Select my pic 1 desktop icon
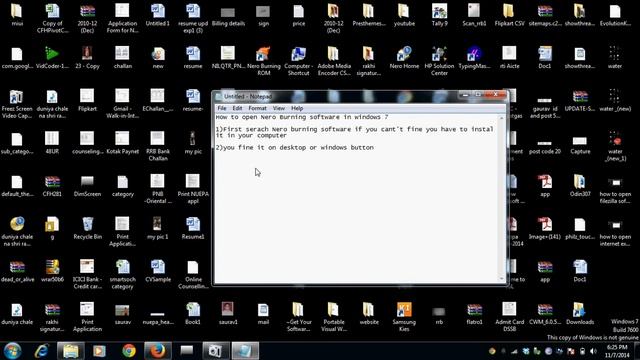 coord(158,228)
